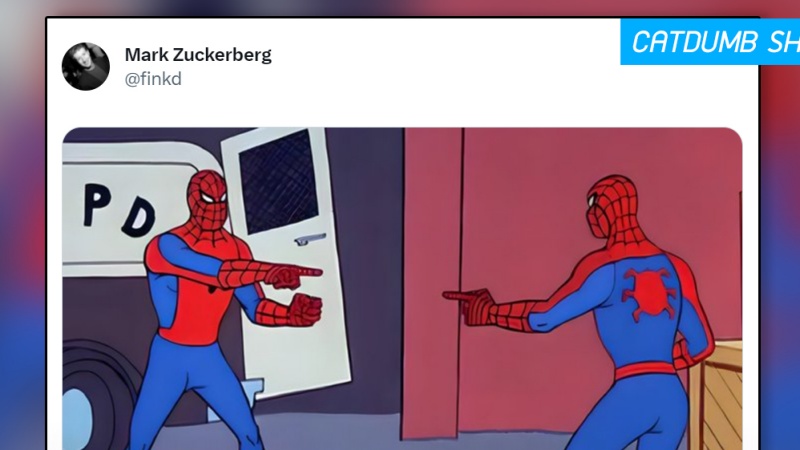Click the left Spider-Man's pointing finger
The width and height of the screenshot is (800, 450).
click(x=308, y=273)
